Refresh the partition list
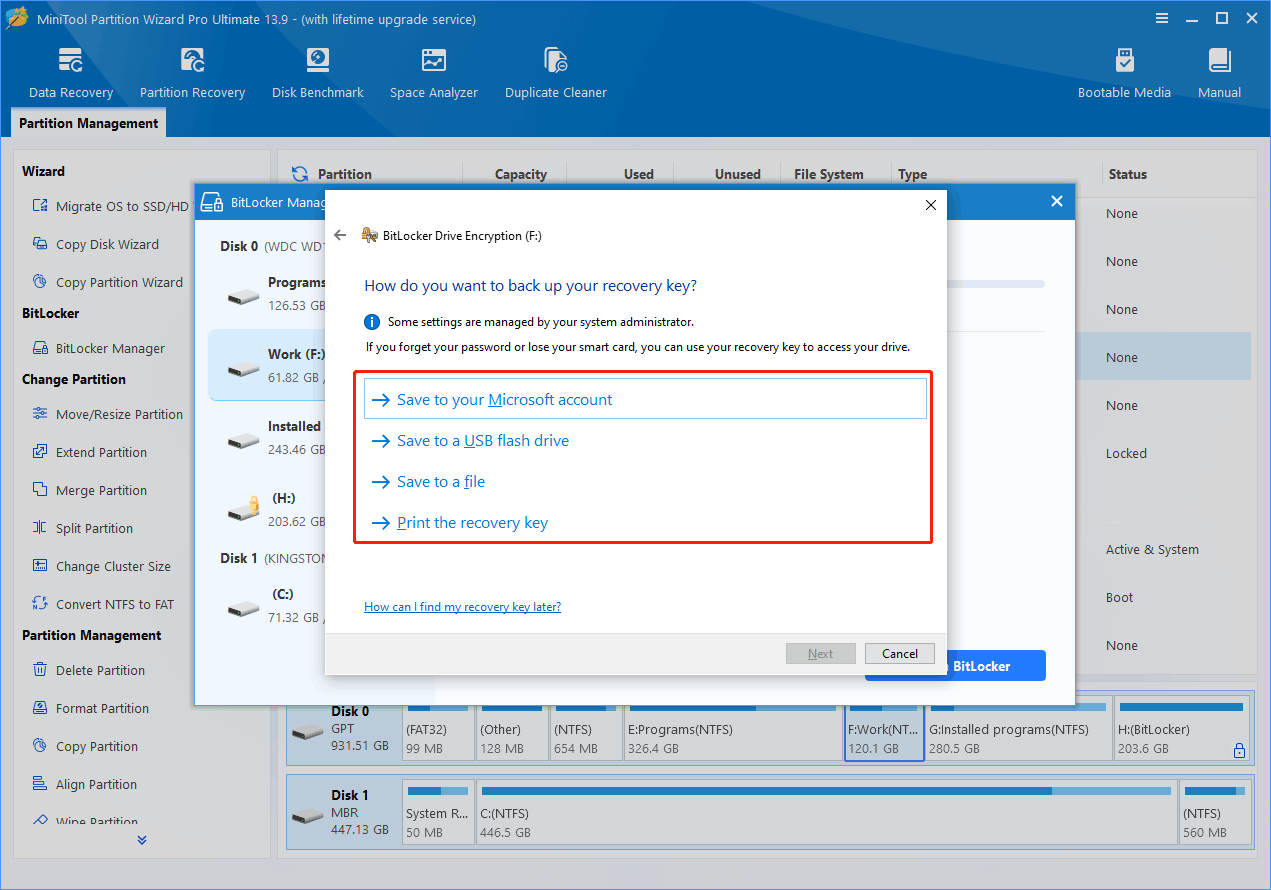Viewport: 1271px width, 890px height. [x=298, y=174]
